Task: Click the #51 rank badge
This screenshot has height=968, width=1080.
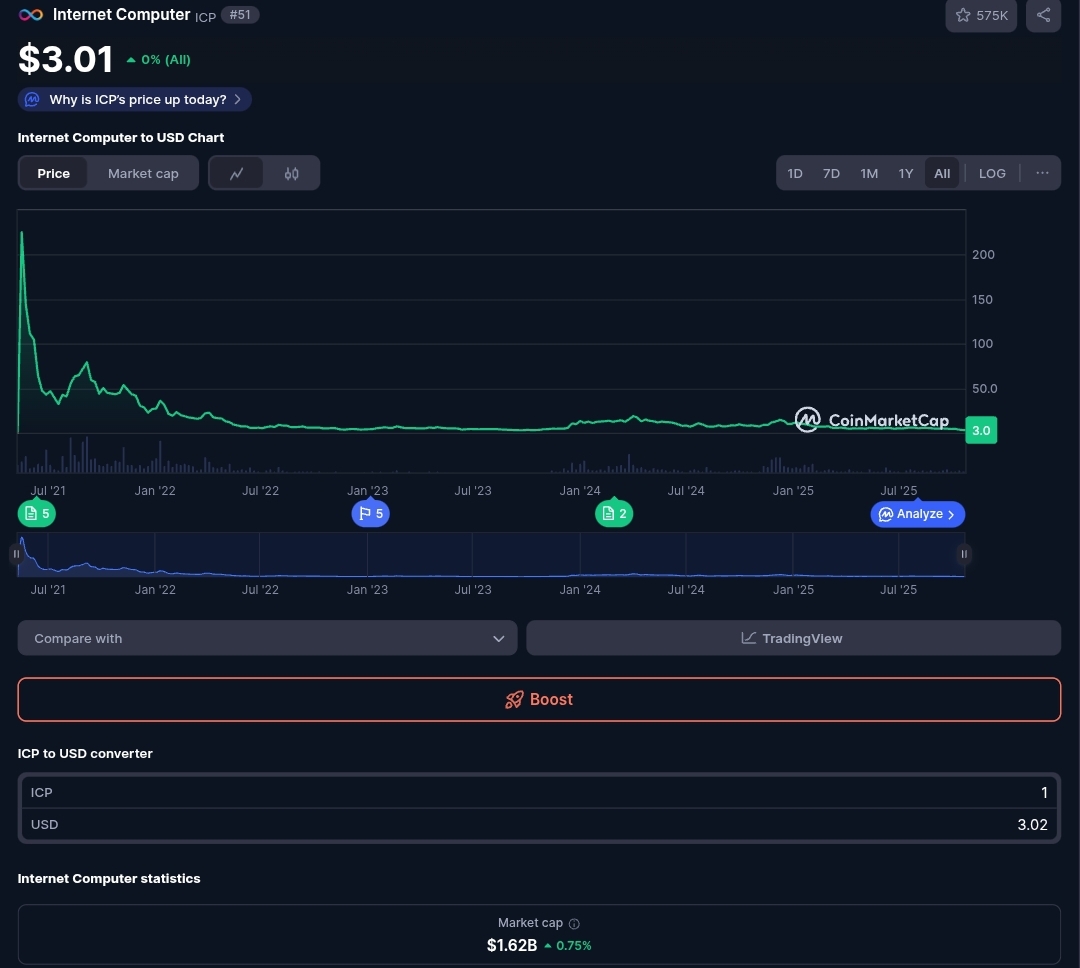Action: (x=240, y=14)
